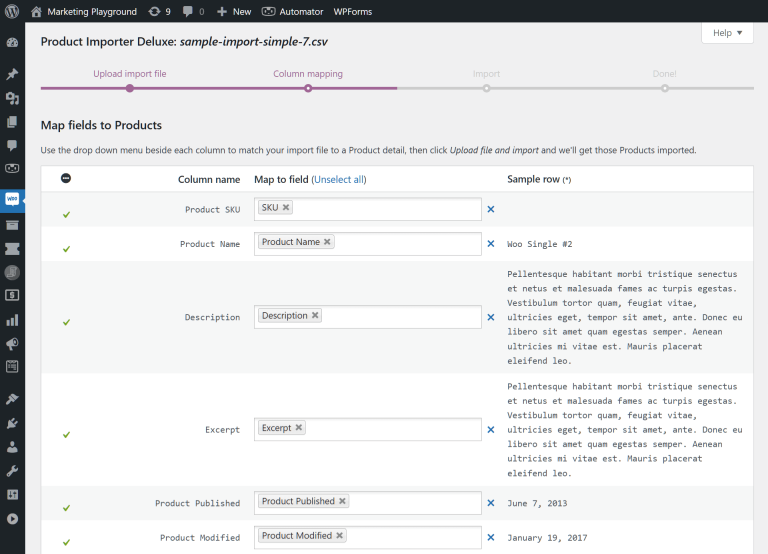
Task: Open the Product Name map field dropdown
Action: pos(368,243)
